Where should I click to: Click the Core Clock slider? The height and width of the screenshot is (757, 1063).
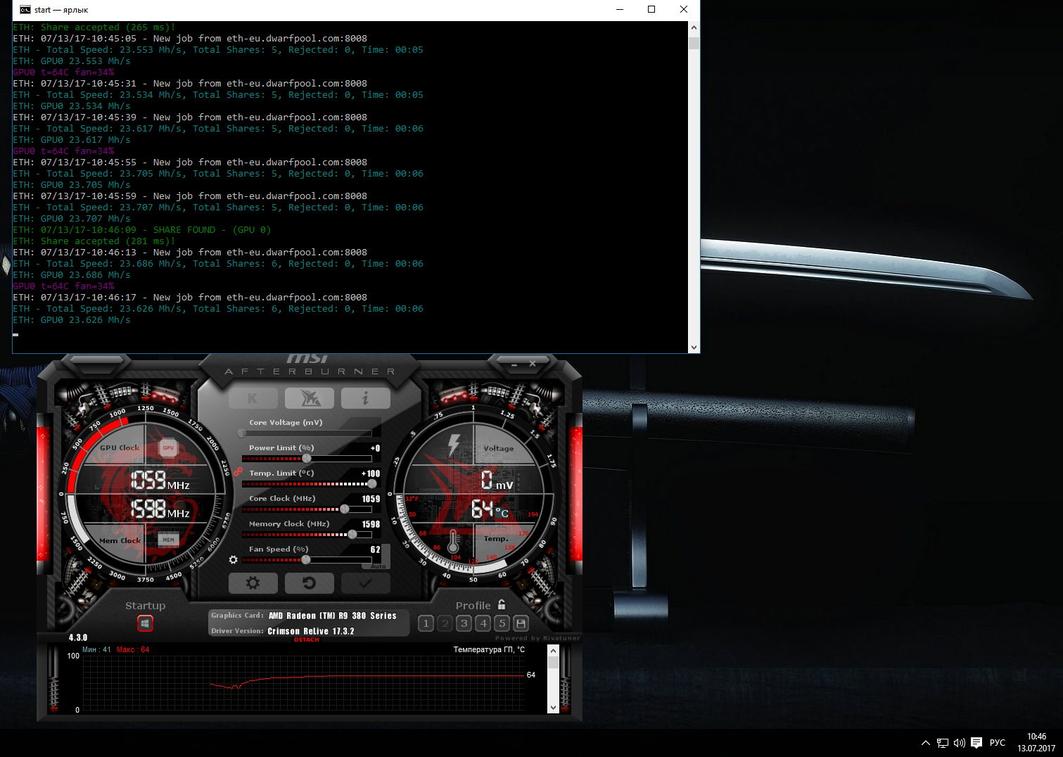[x=307, y=509]
